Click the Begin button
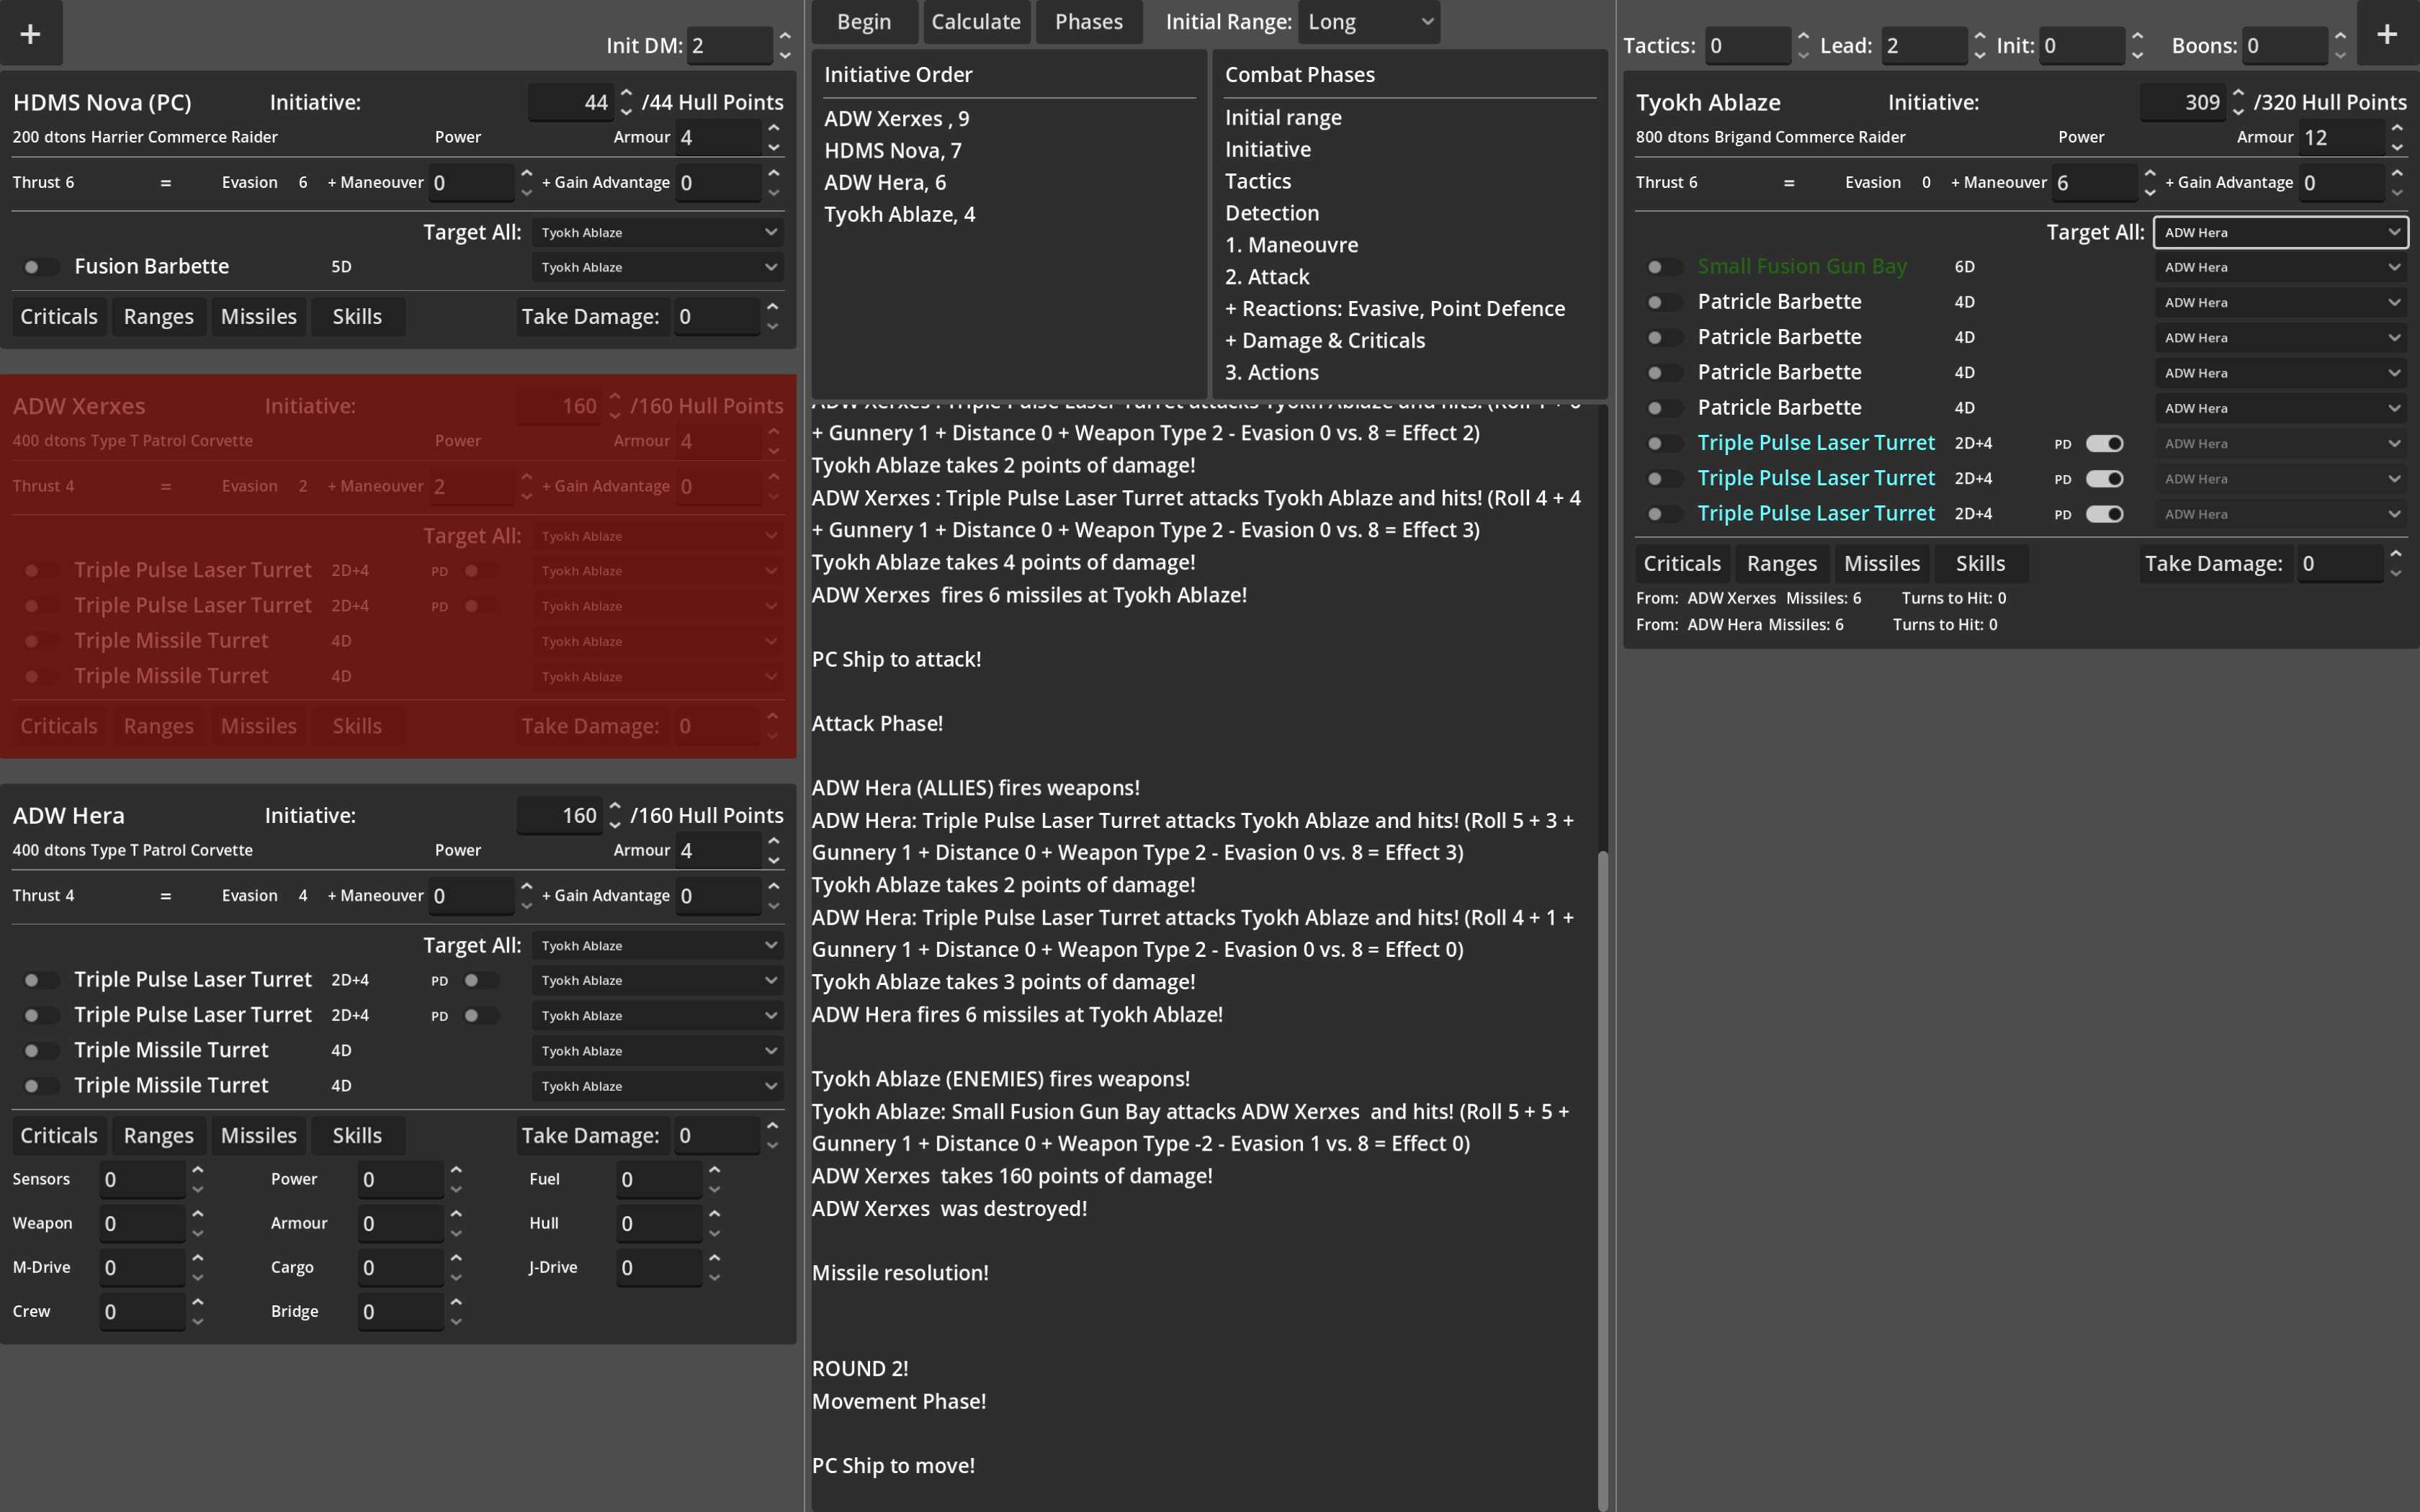 (x=864, y=22)
